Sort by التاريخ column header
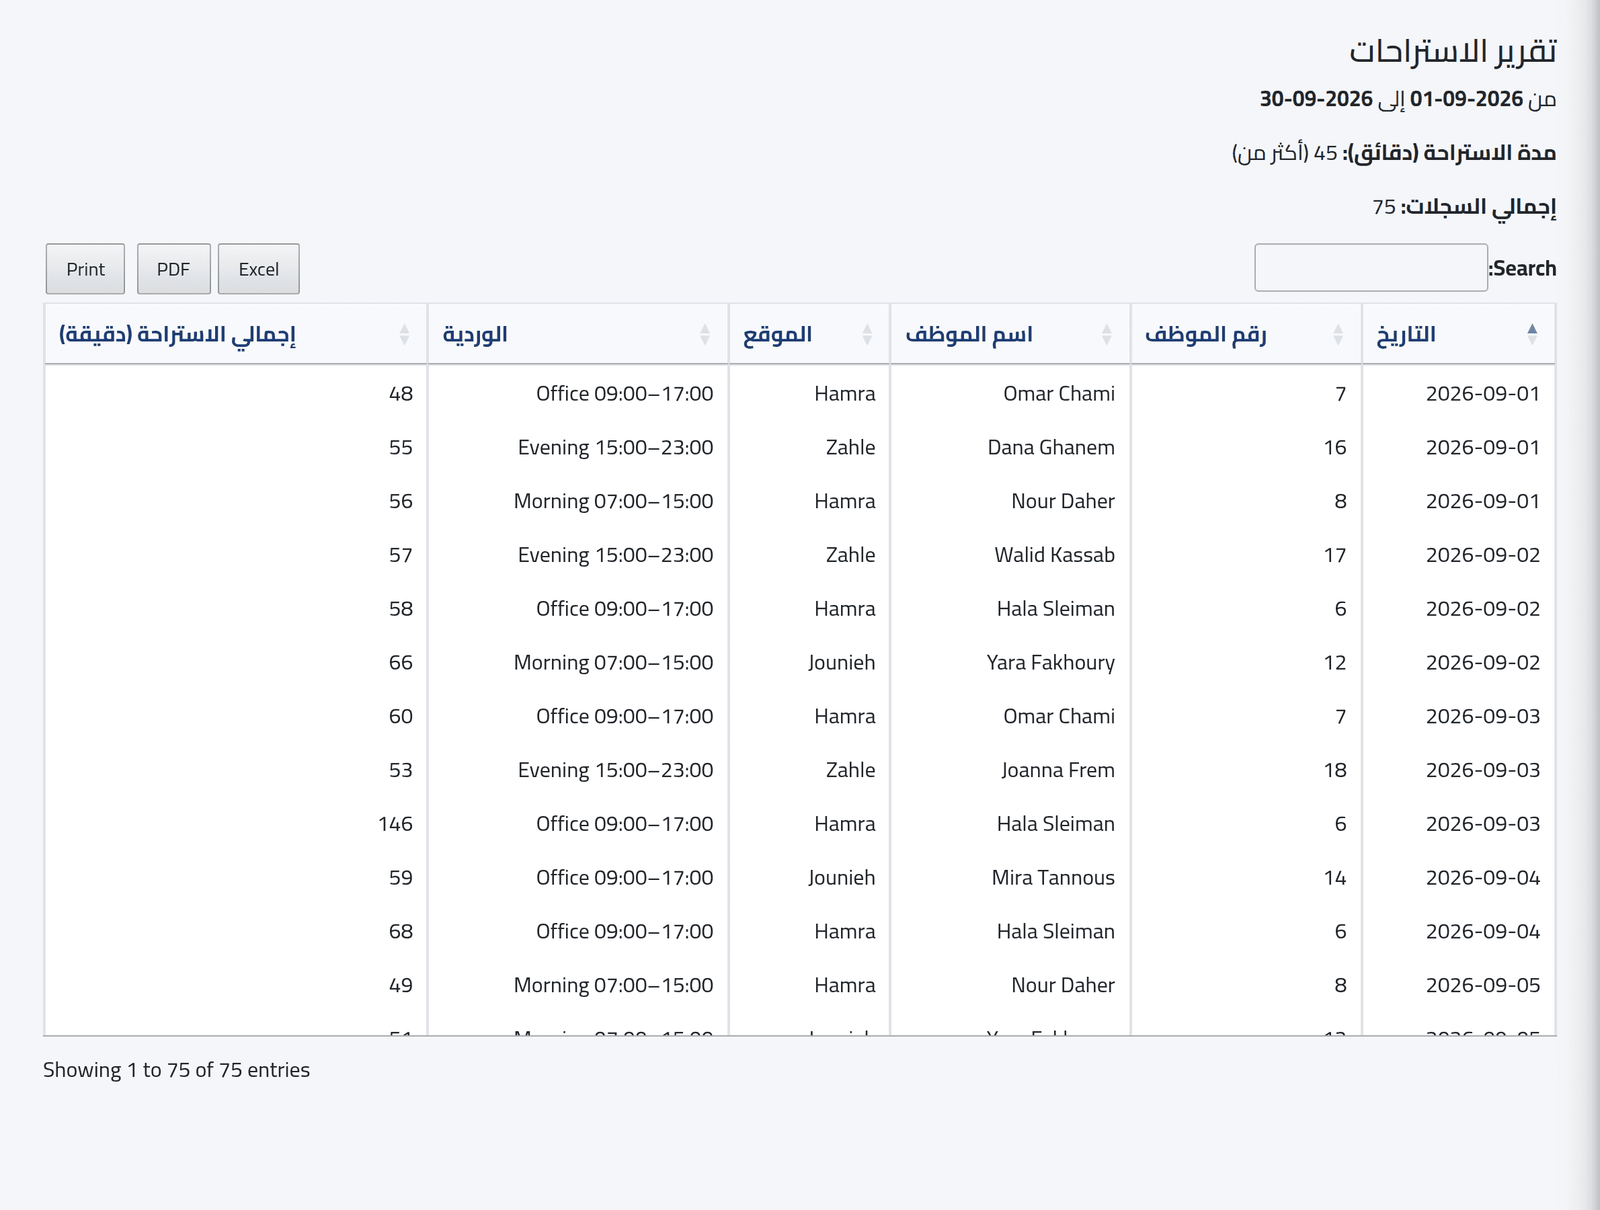Viewport: 1600px width, 1210px height. (x=1458, y=334)
